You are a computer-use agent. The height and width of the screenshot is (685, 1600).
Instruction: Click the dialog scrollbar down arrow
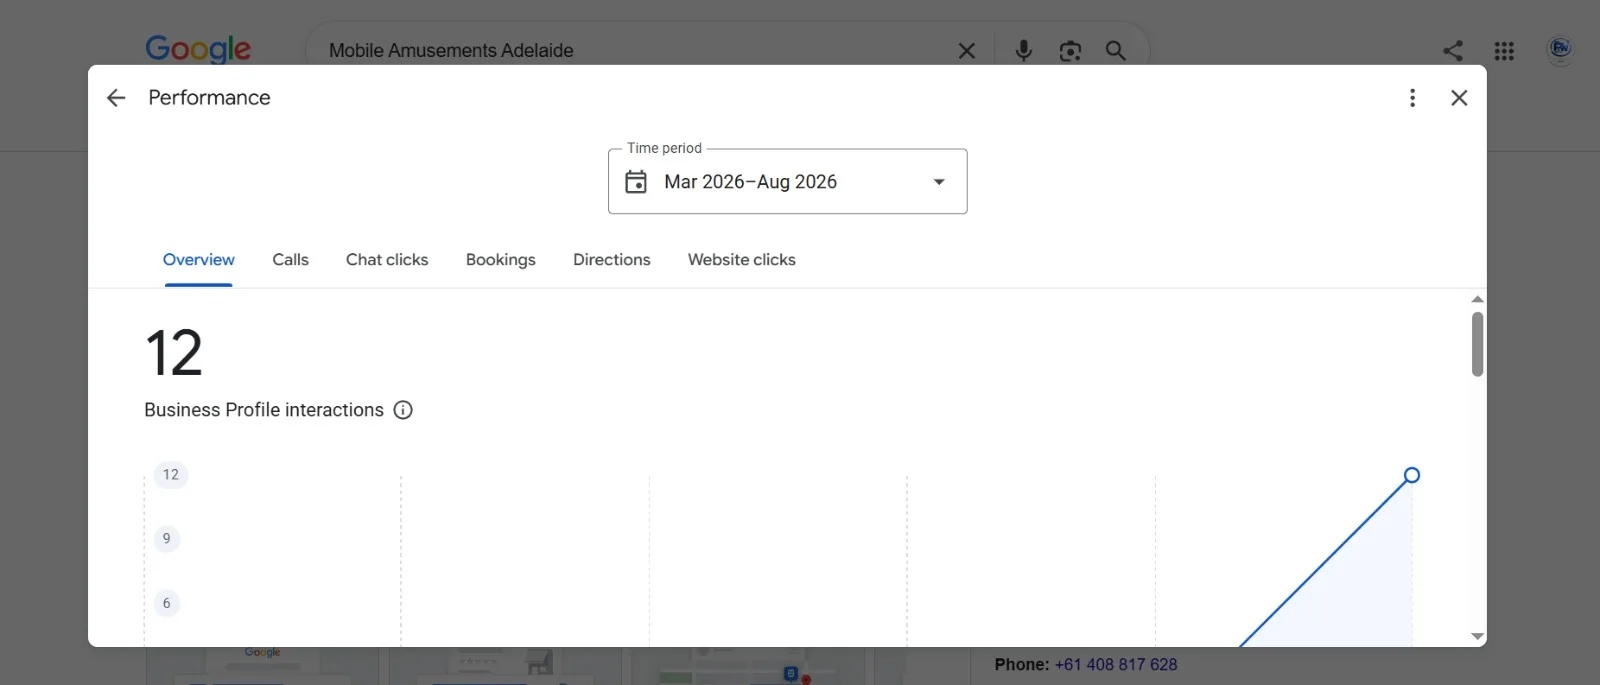(1477, 636)
